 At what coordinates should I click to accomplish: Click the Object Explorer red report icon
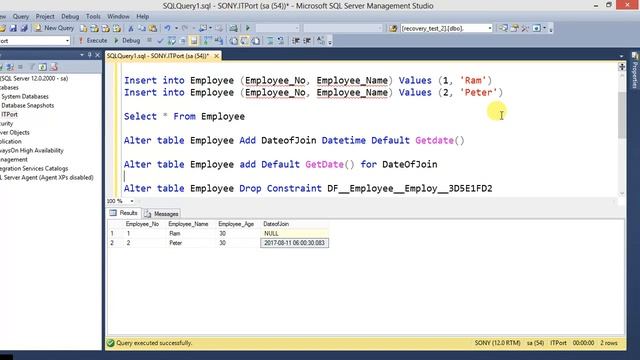54,67
